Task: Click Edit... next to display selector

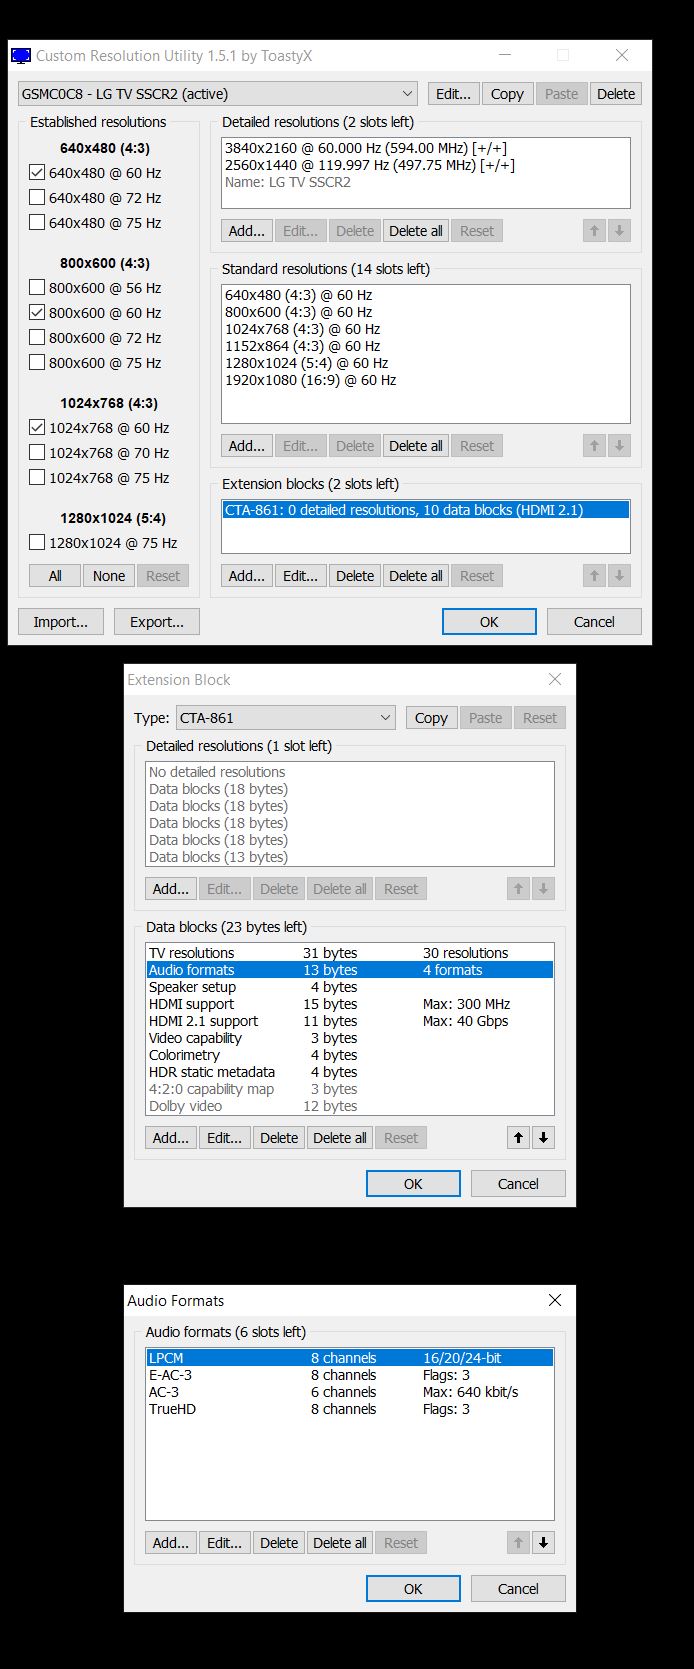Action: point(453,94)
